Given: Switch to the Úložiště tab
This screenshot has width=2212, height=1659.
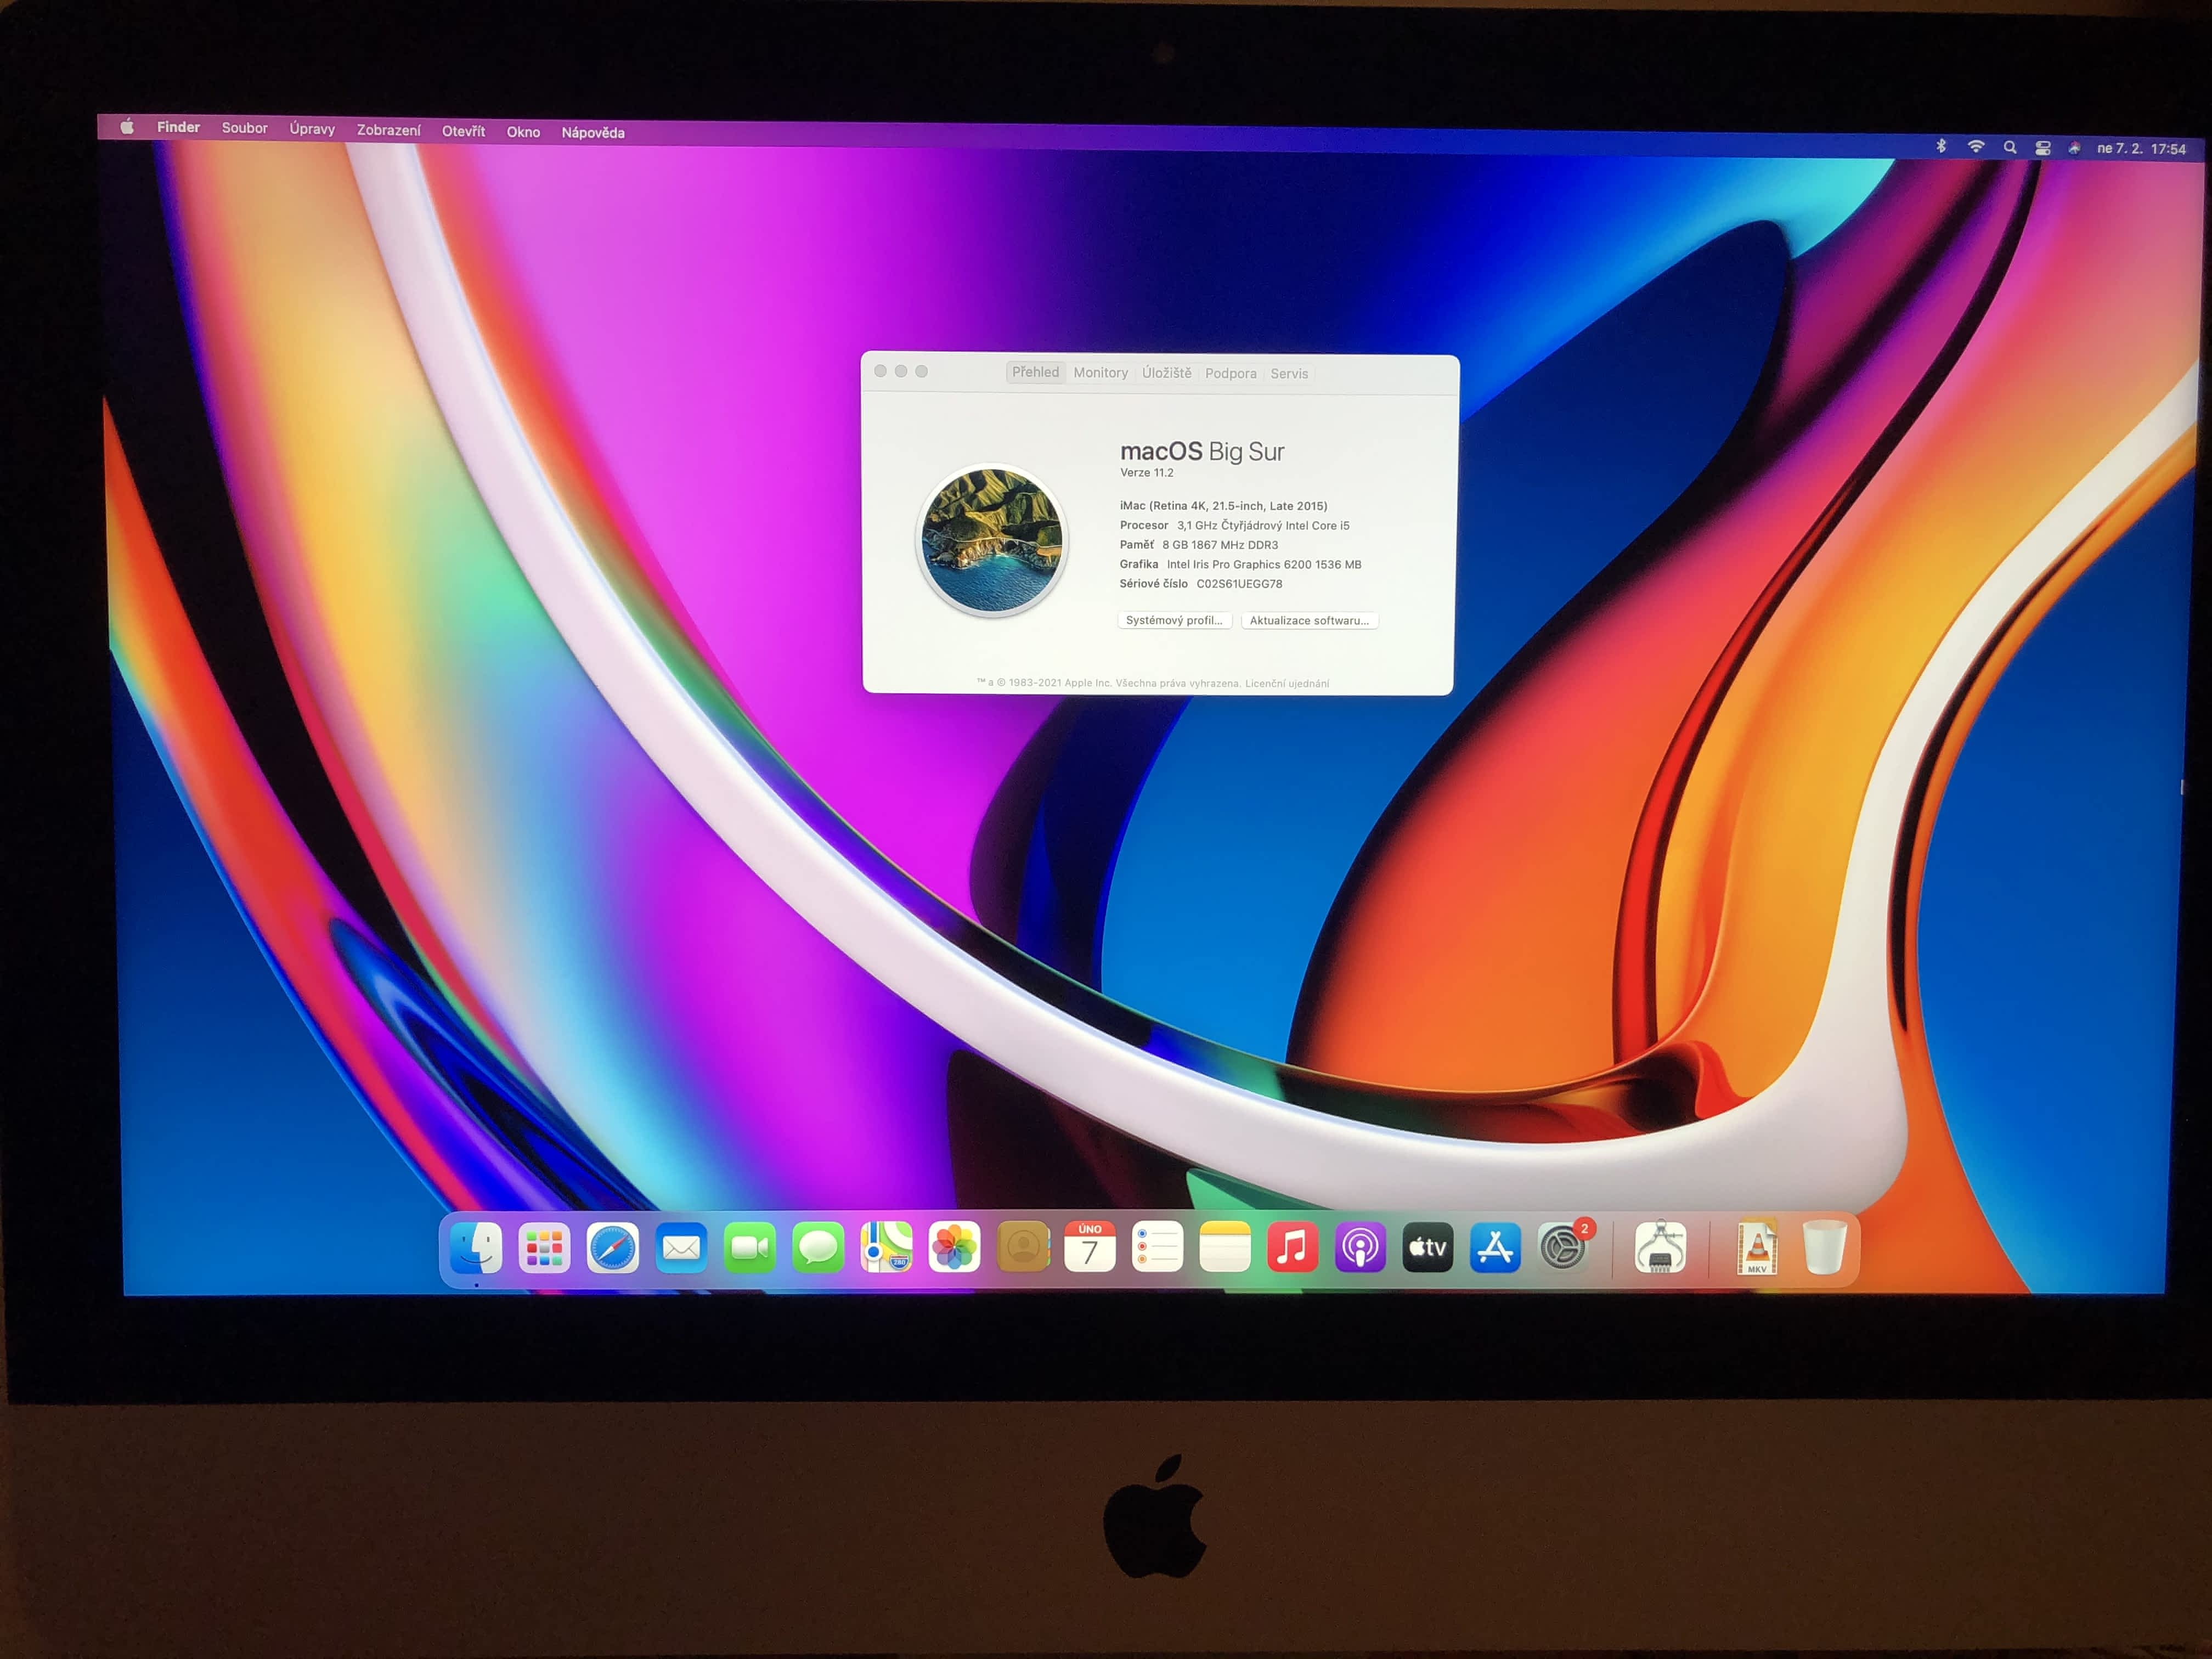Looking at the screenshot, I should click(x=1166, y=373).
